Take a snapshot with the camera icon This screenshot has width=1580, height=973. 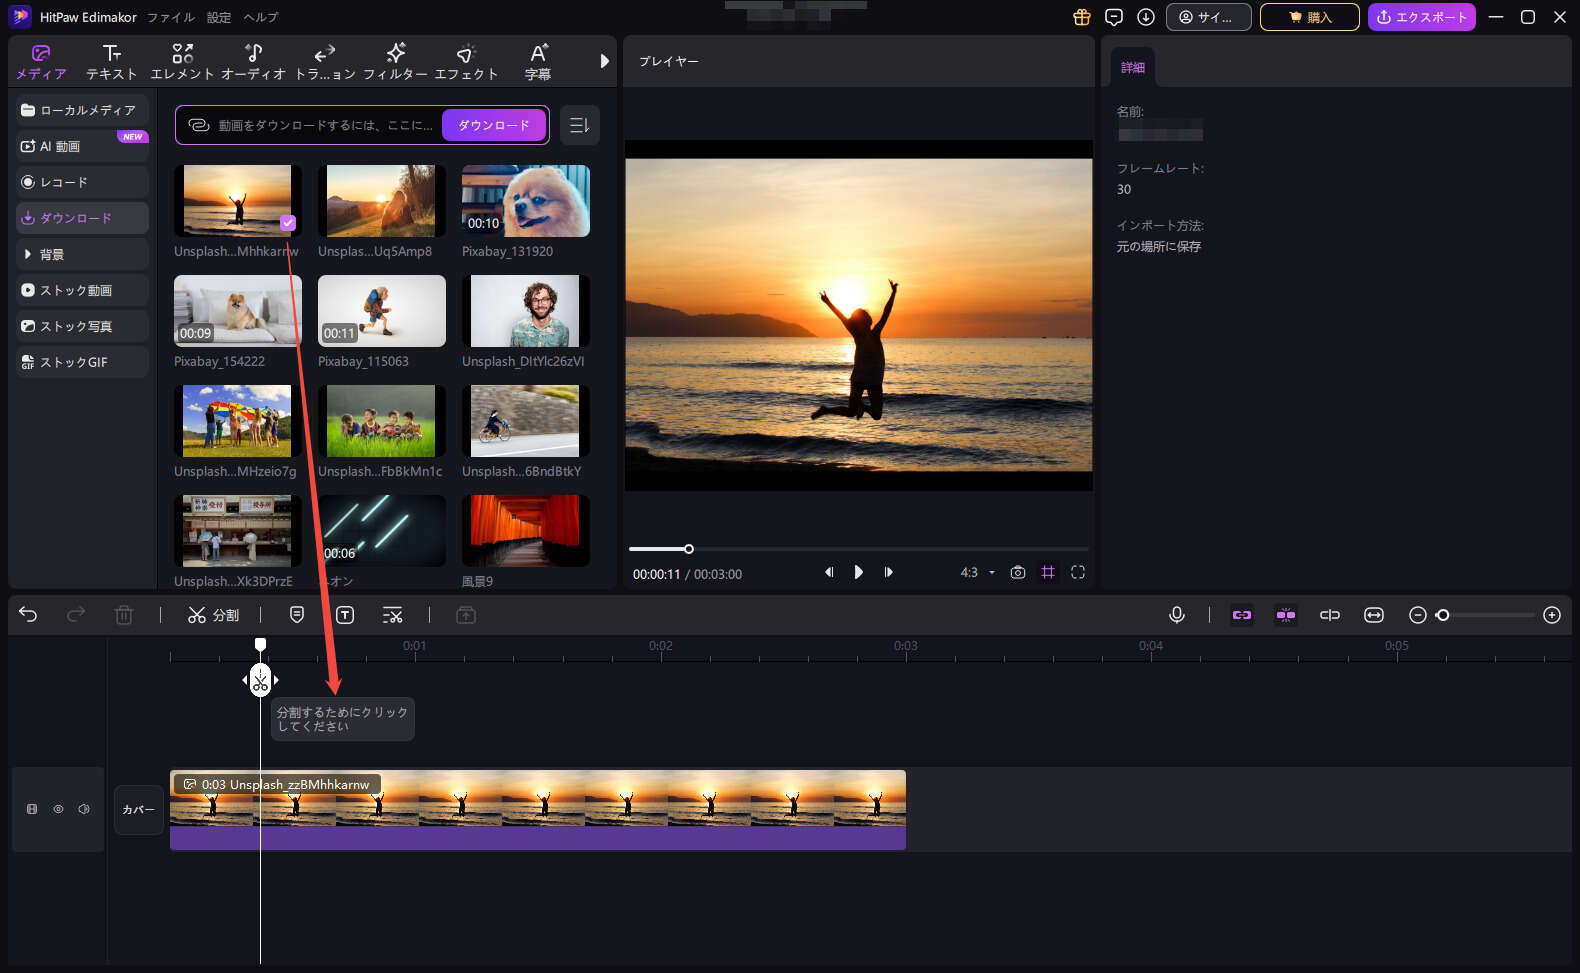(1018, 572)
